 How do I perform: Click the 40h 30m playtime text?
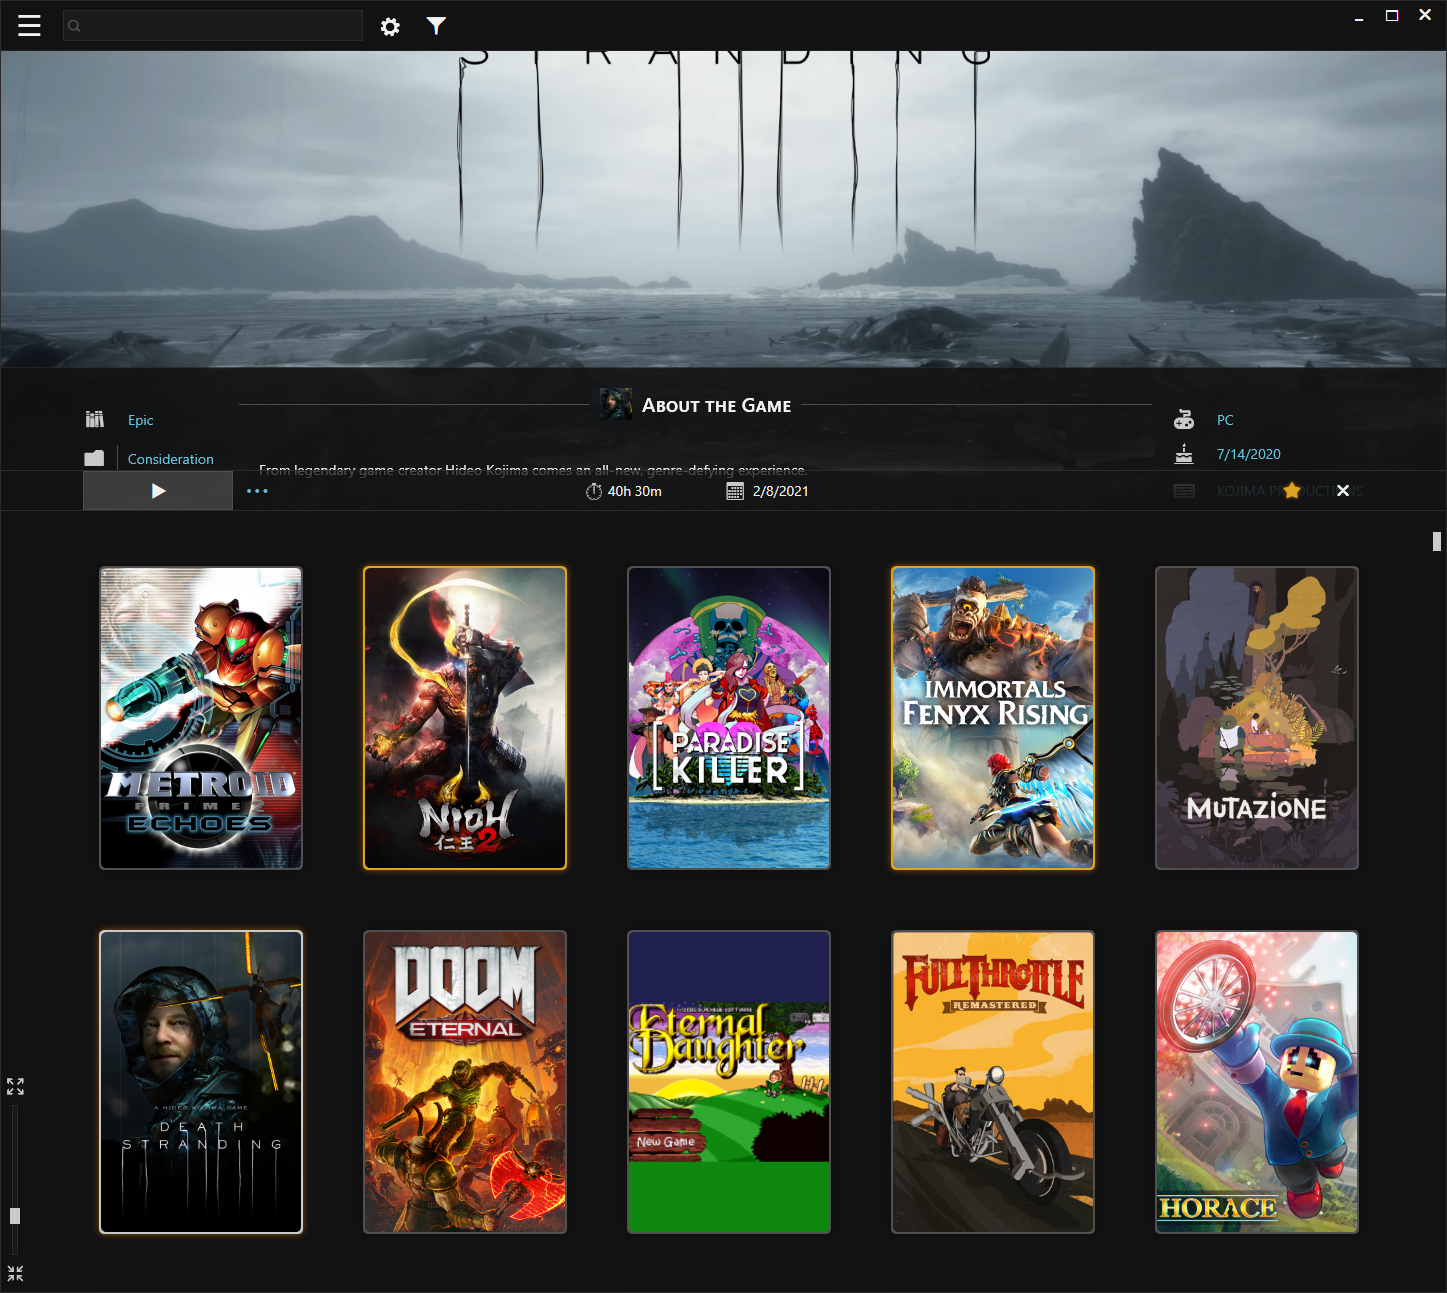pyautogui.click(x=635, y=491)
